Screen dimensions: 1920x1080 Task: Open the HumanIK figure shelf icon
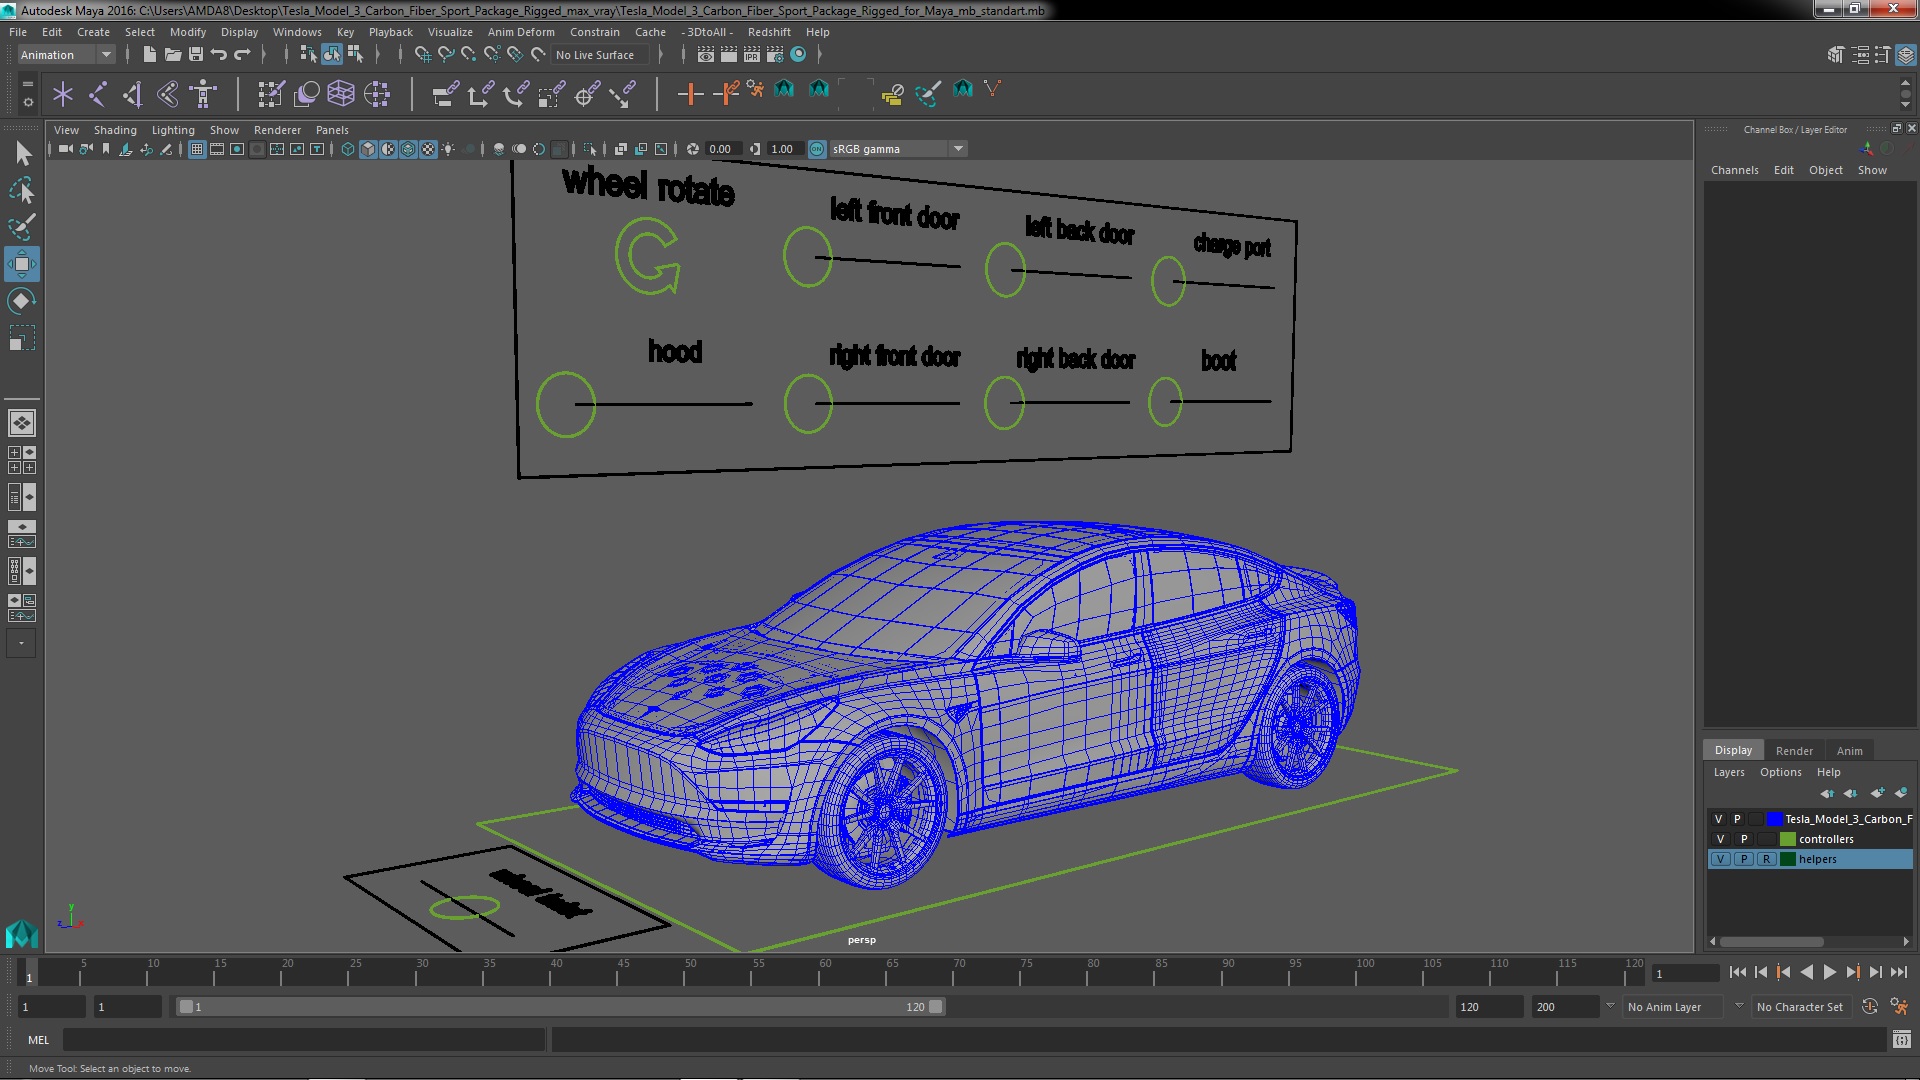coord(203,94)
